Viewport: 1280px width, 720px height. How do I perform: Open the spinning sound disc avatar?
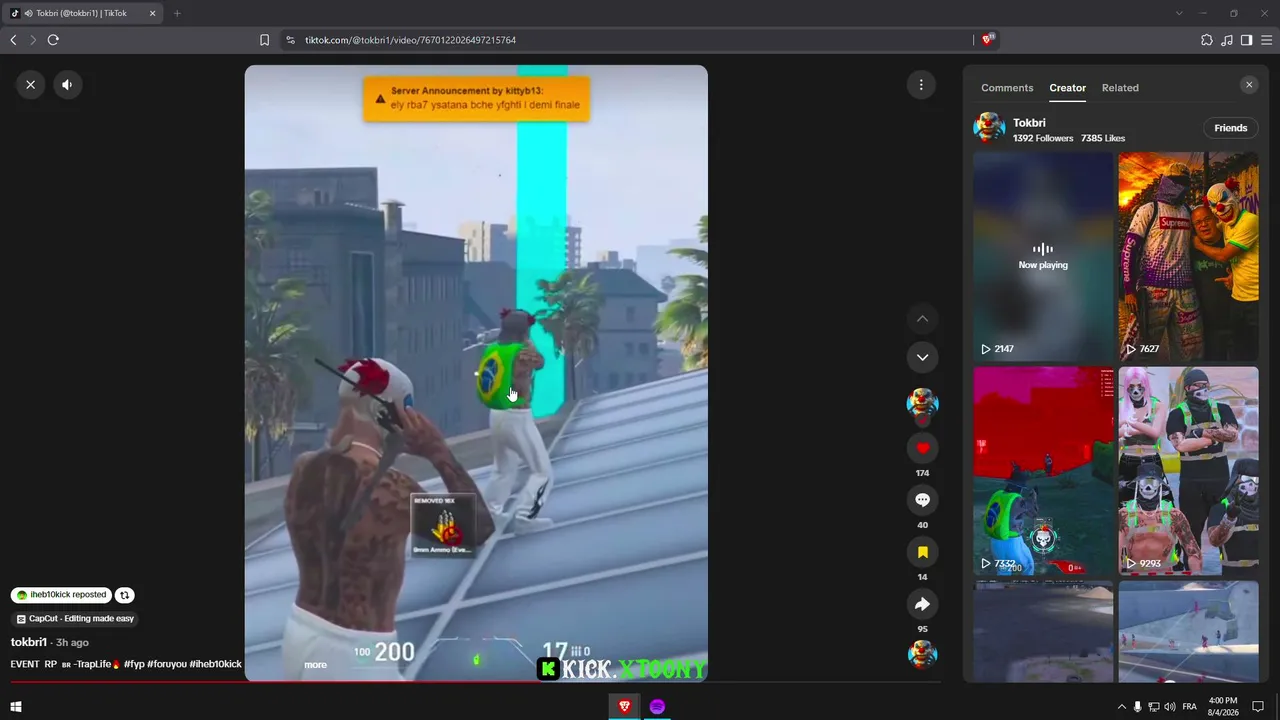(x=922, y=654)
